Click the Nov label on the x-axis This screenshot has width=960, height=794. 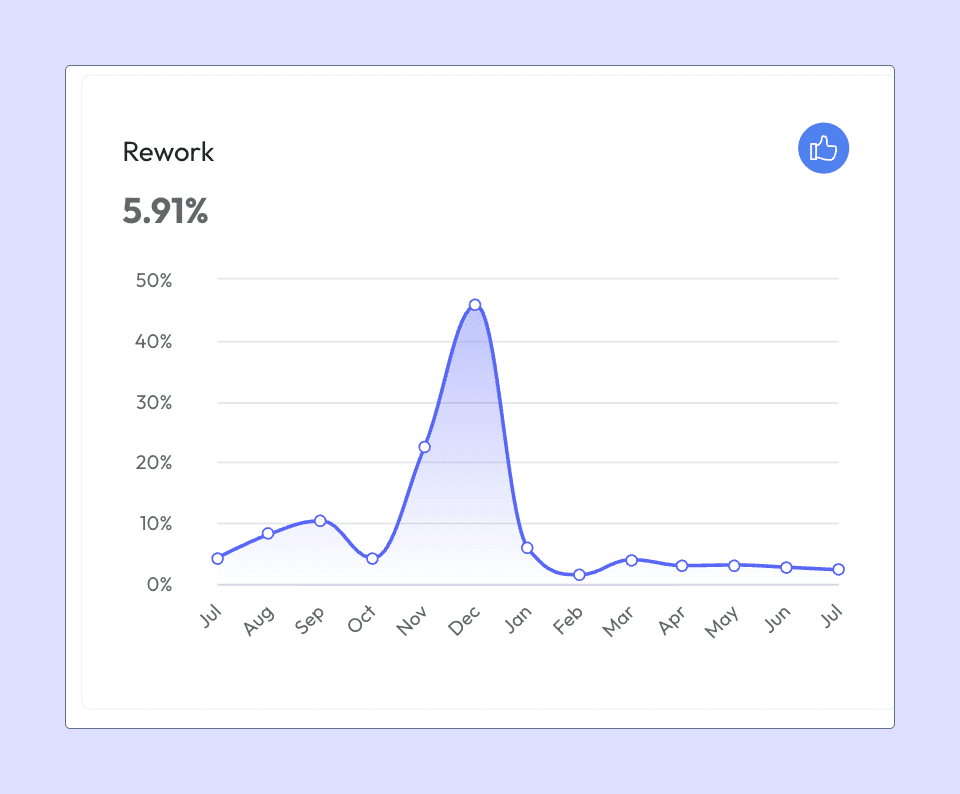[x=411, y=621]
